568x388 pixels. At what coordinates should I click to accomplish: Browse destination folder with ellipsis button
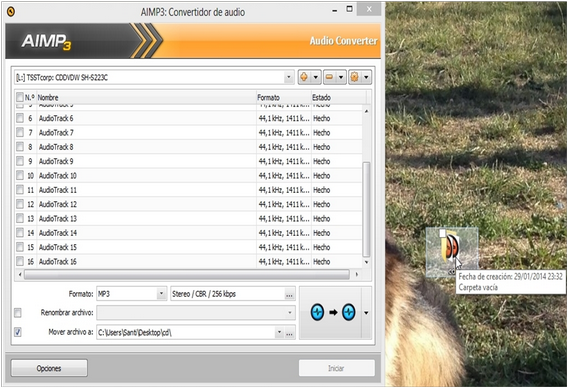pyautogui.click(x=289, y=332)
